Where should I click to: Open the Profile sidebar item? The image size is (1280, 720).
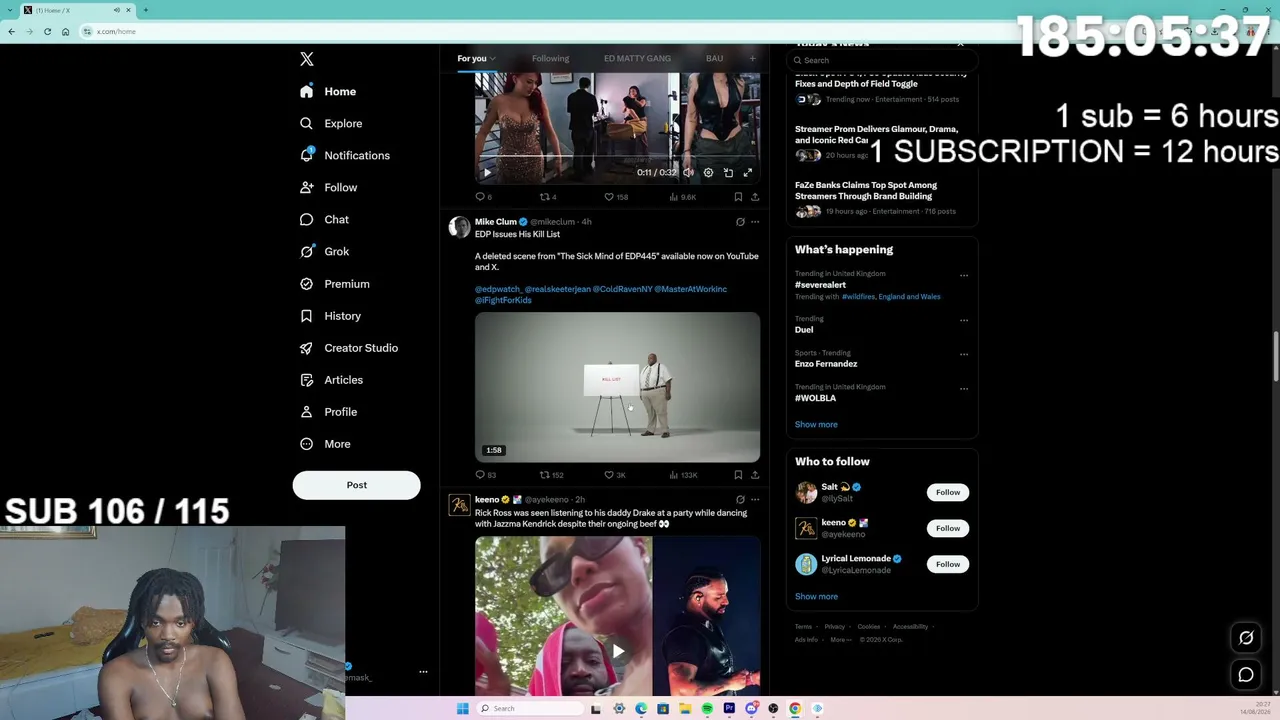pyautogui.click(x=328, y=412)
